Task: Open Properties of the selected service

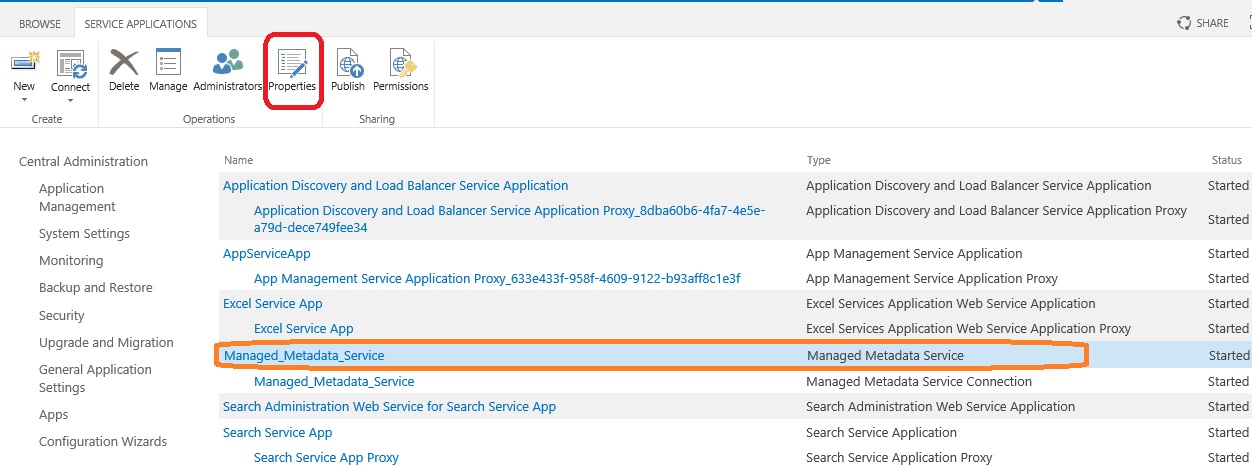Action: pyautogui.click(x=292, y=63)
